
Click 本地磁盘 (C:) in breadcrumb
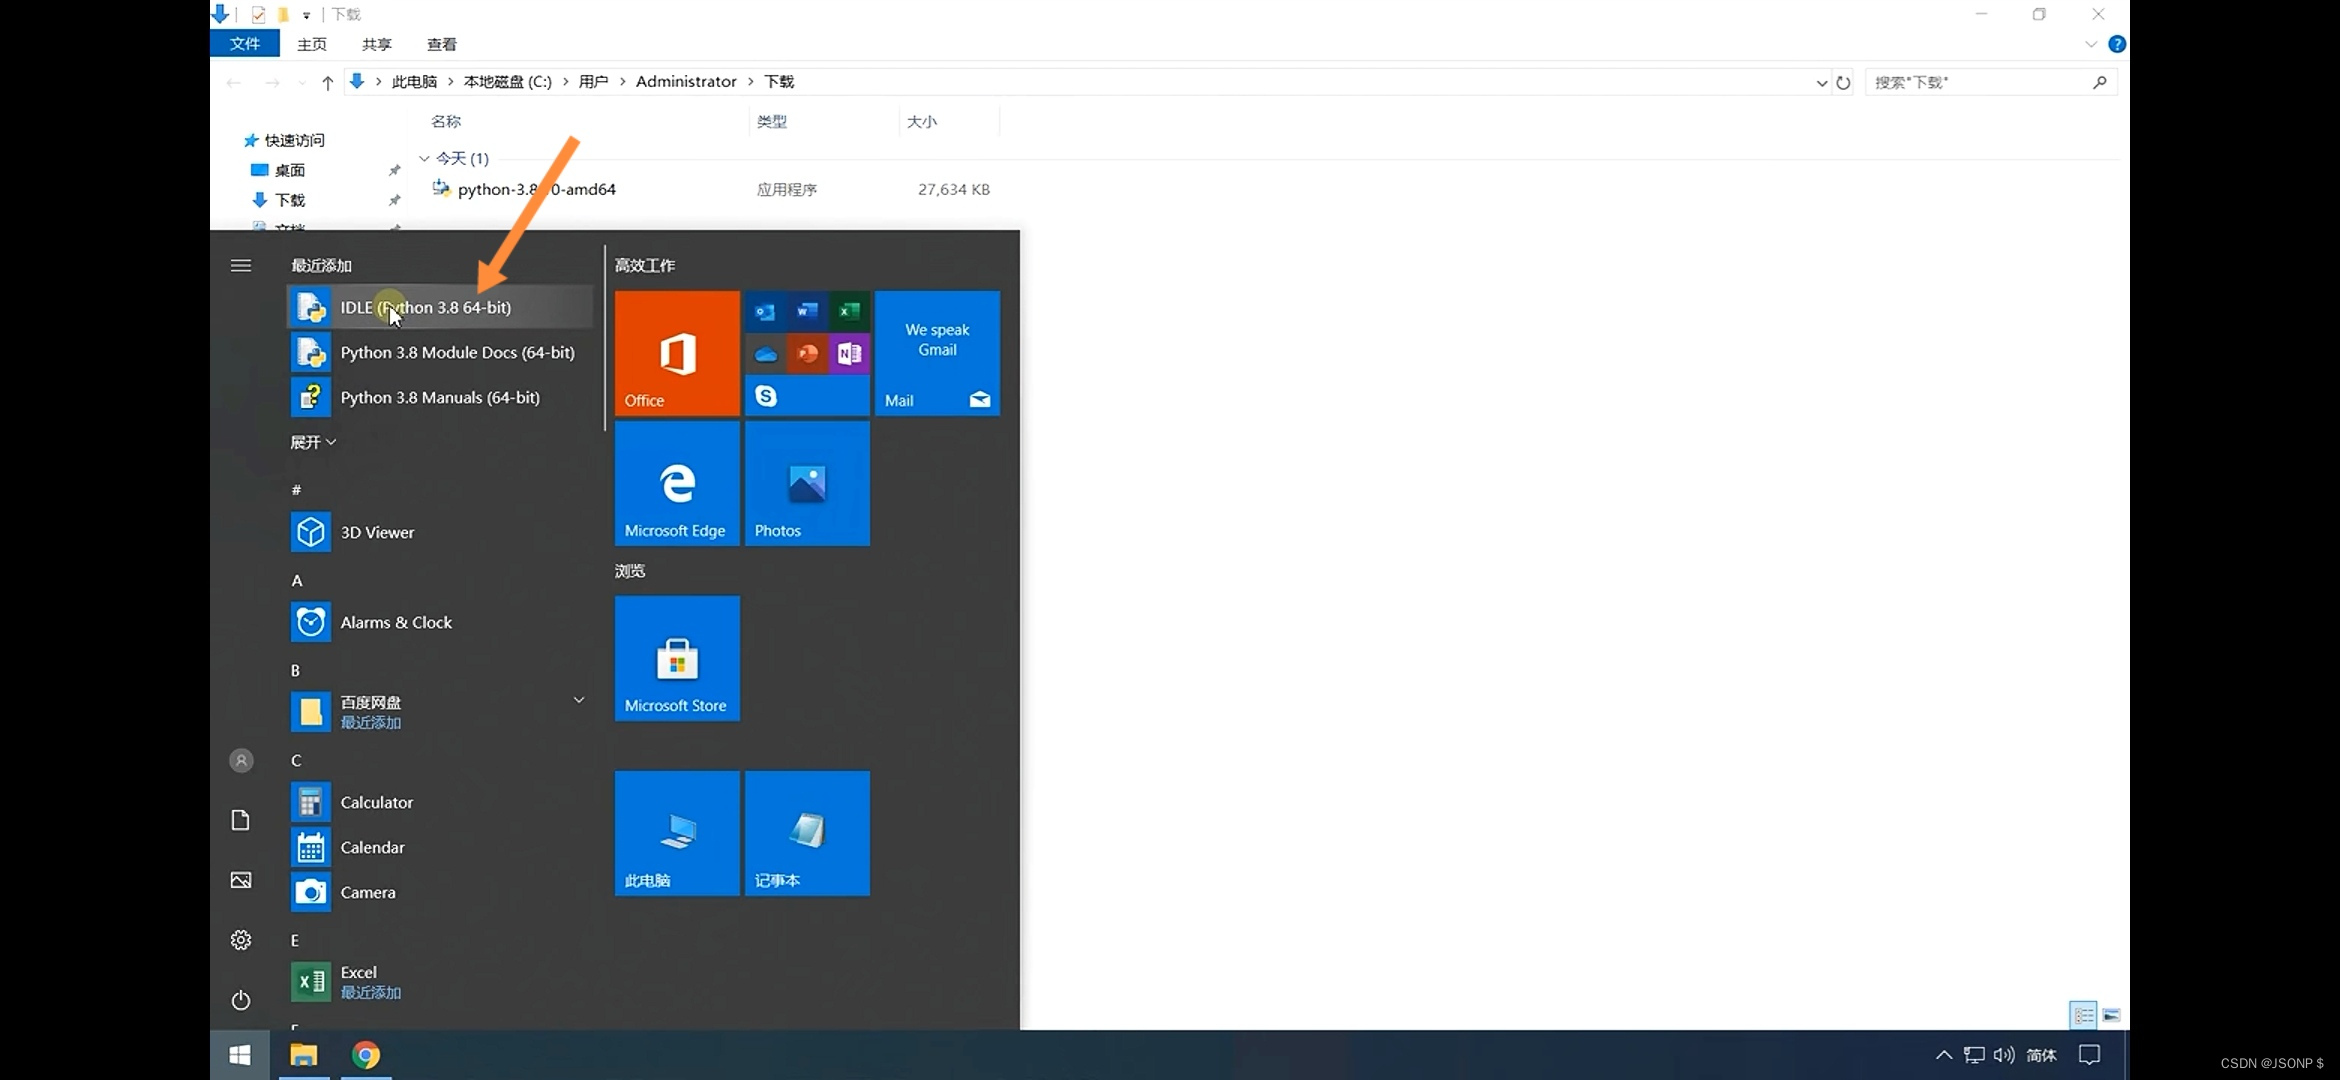(x=508, y=81)
